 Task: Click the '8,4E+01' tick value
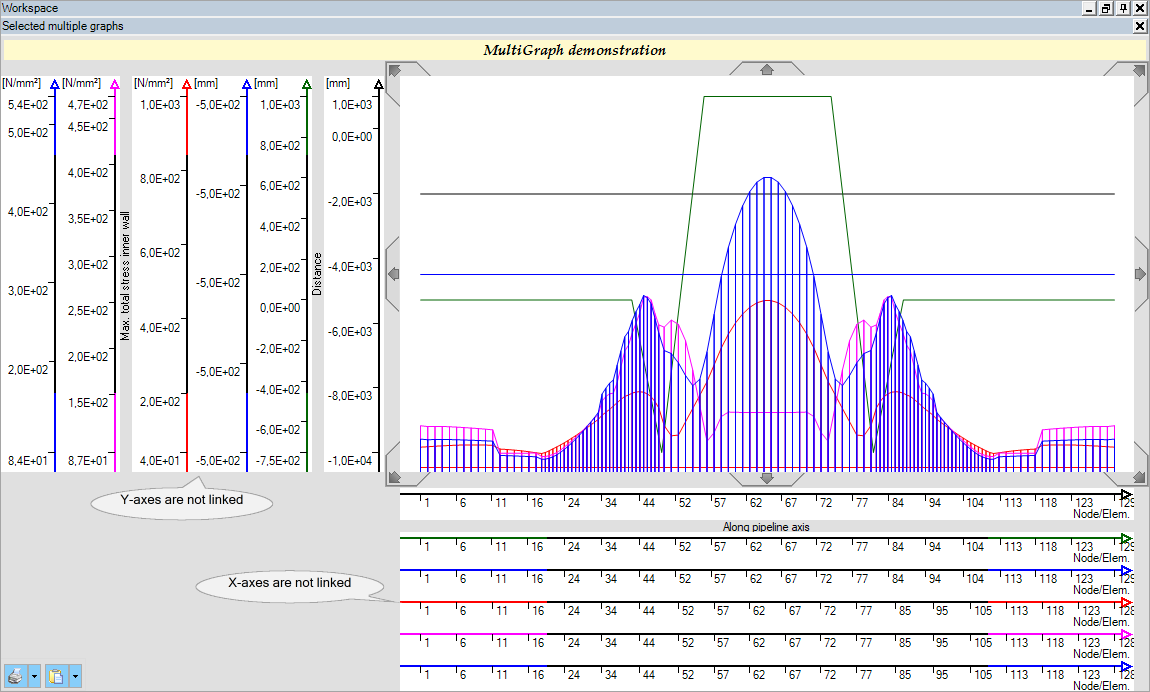(x=28, y=461)
